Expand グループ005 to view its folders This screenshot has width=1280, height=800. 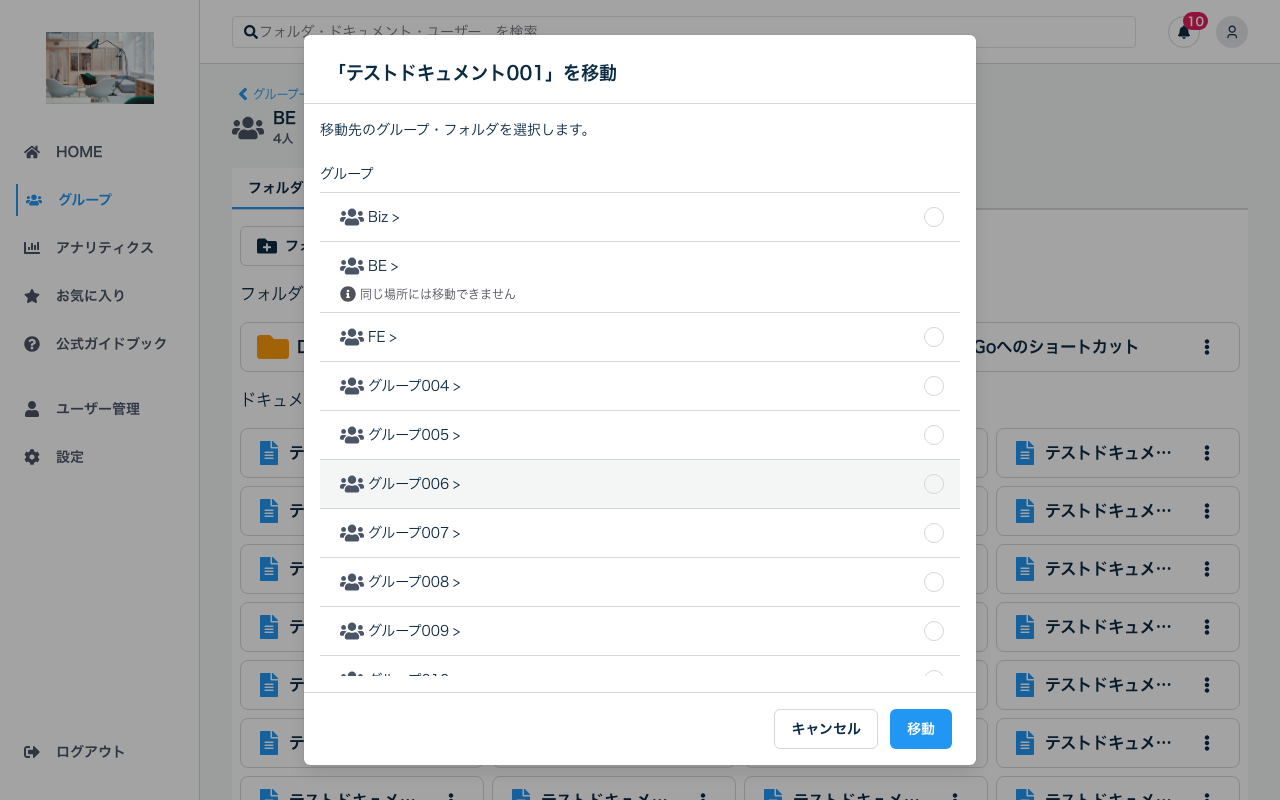click(x=456, y=435)
